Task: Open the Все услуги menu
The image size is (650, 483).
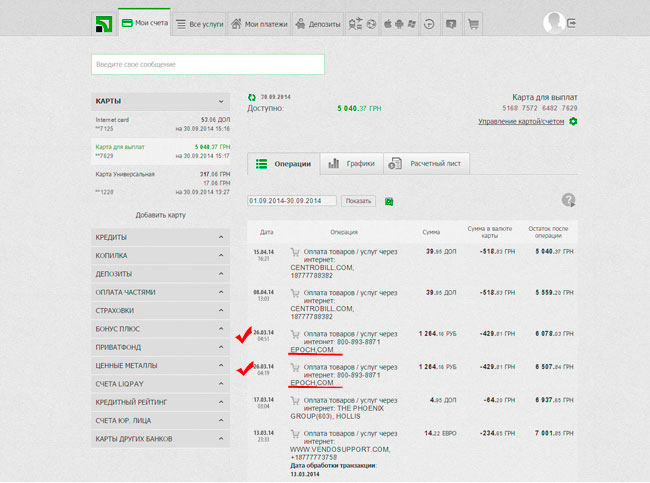Action: [x=197, y=23]
